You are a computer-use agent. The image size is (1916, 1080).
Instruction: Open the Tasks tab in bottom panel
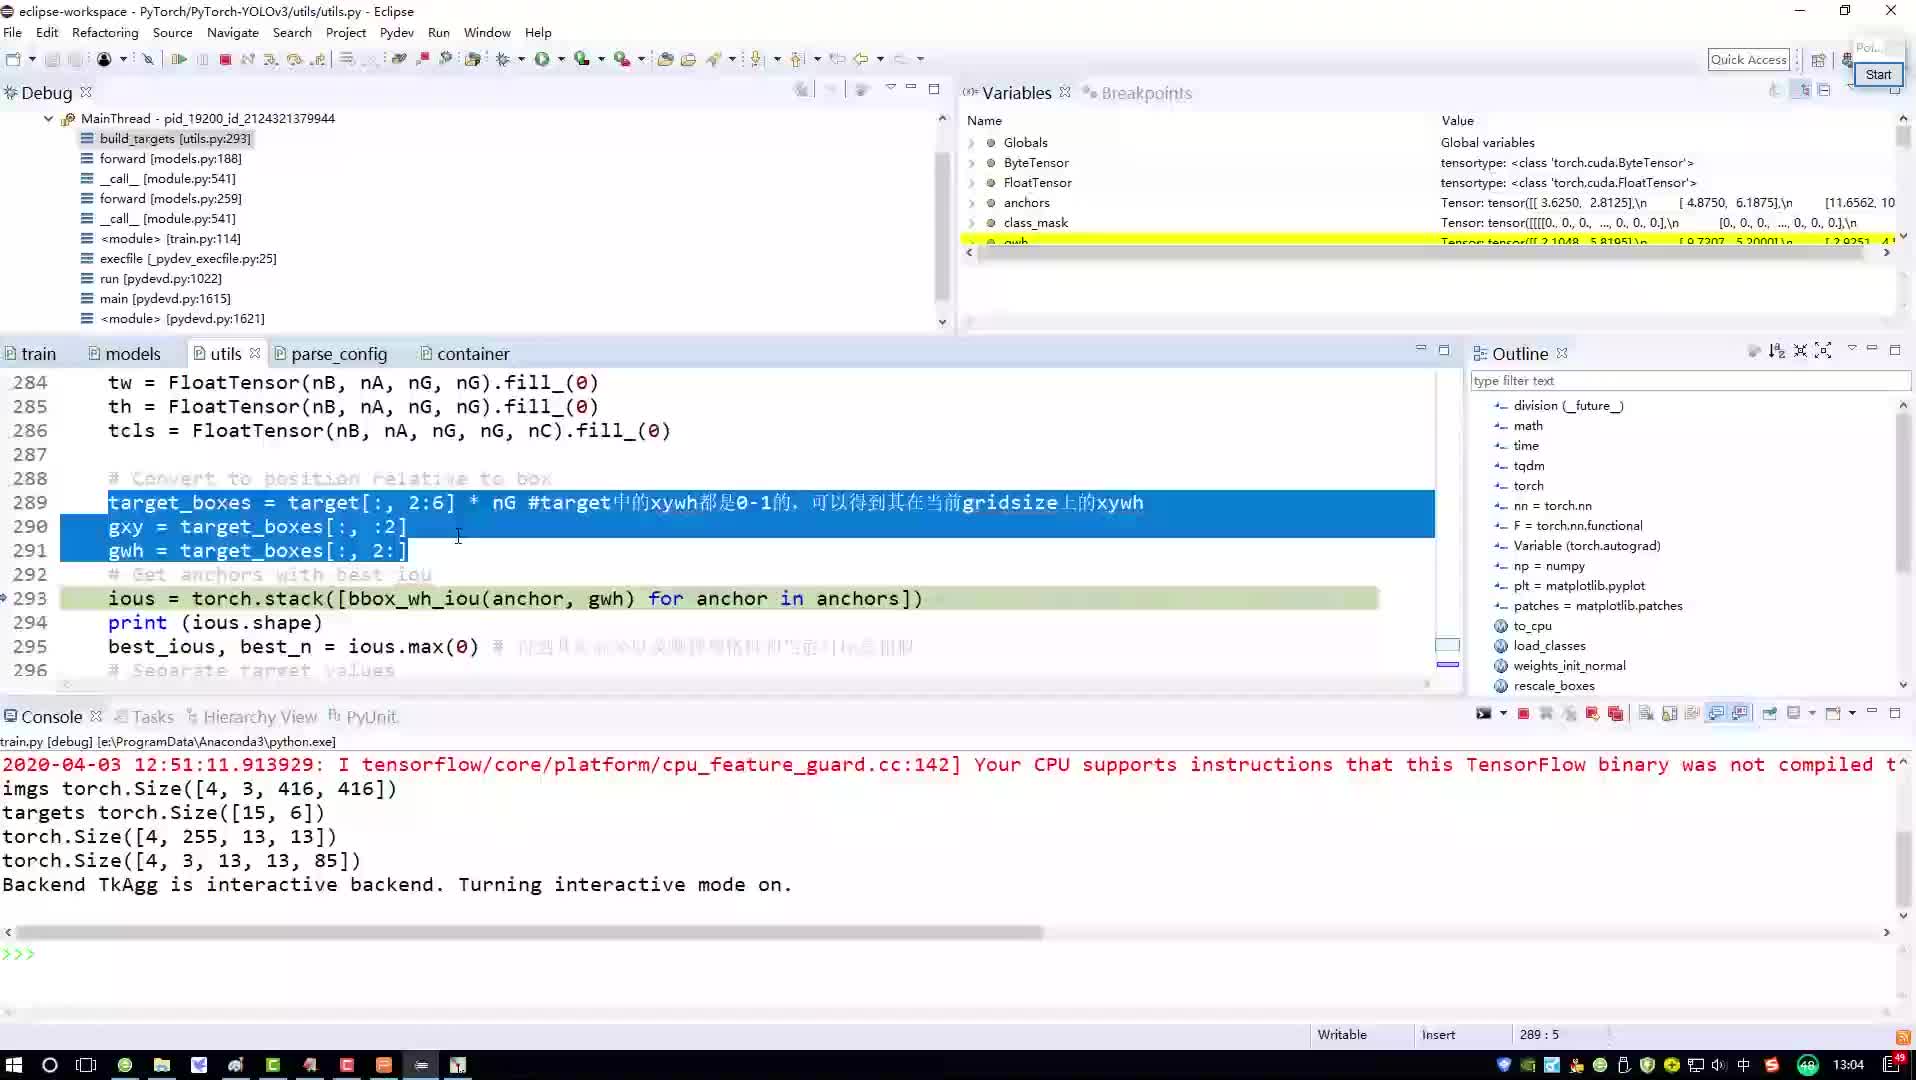tap(144, 717)
